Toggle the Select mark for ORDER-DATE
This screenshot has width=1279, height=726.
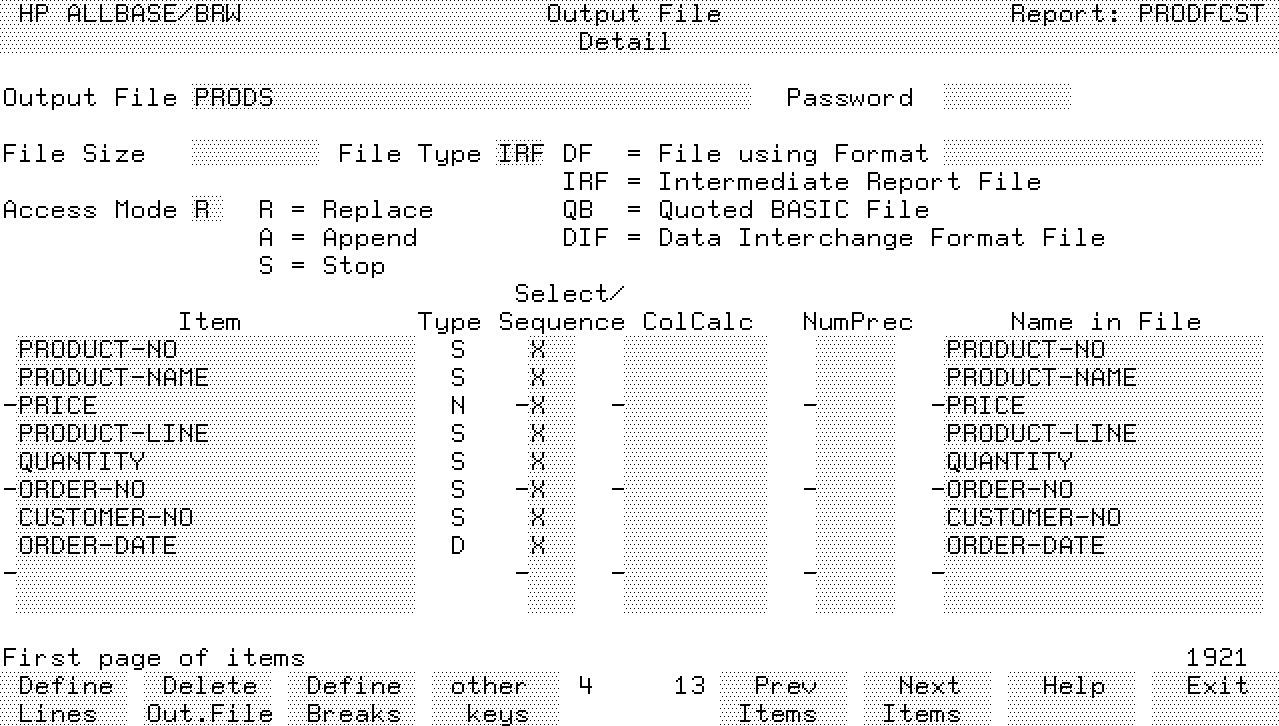pos(538,546)
